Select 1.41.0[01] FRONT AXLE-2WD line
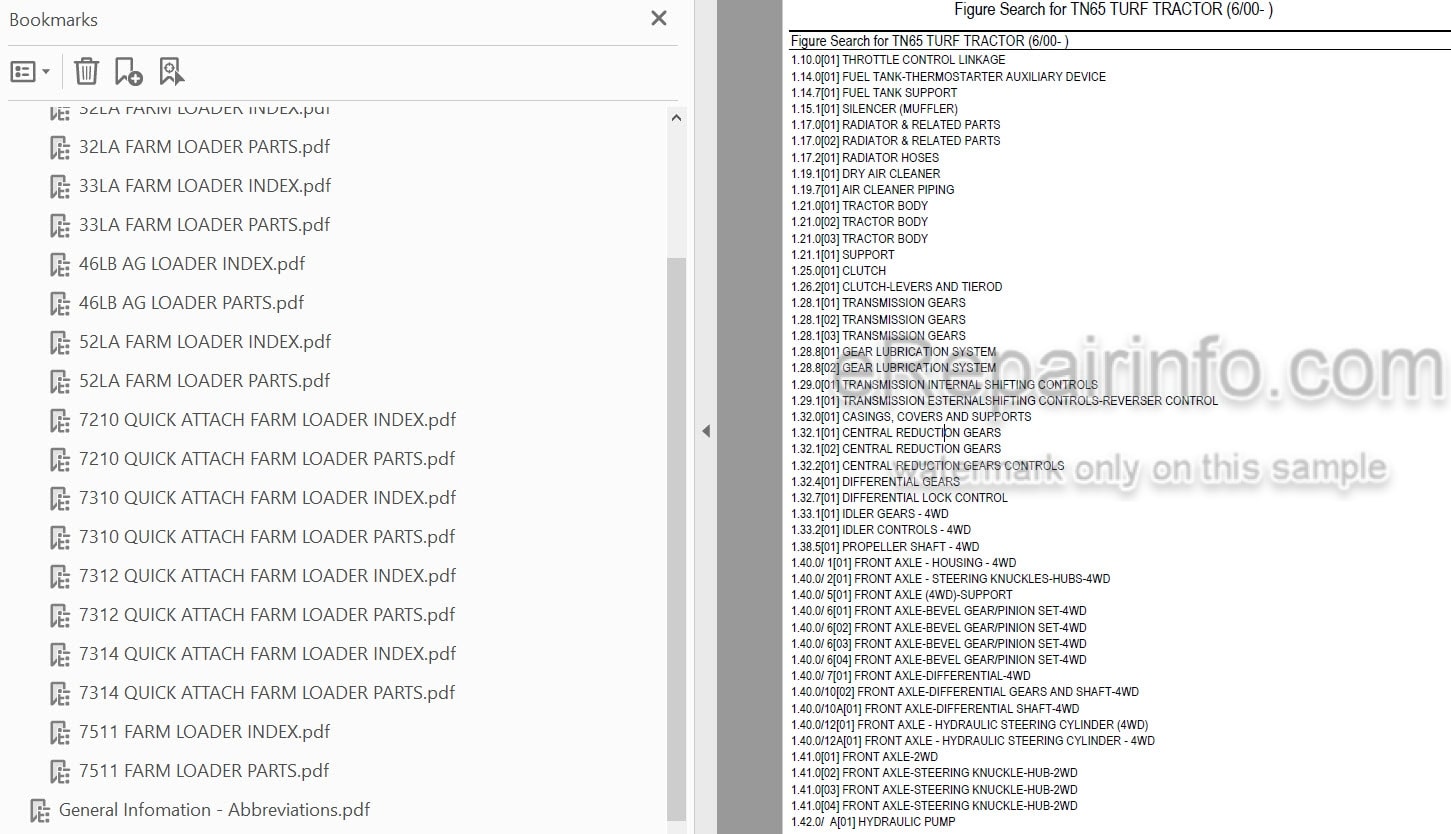Screen dimensions: 1451x834 864,756
